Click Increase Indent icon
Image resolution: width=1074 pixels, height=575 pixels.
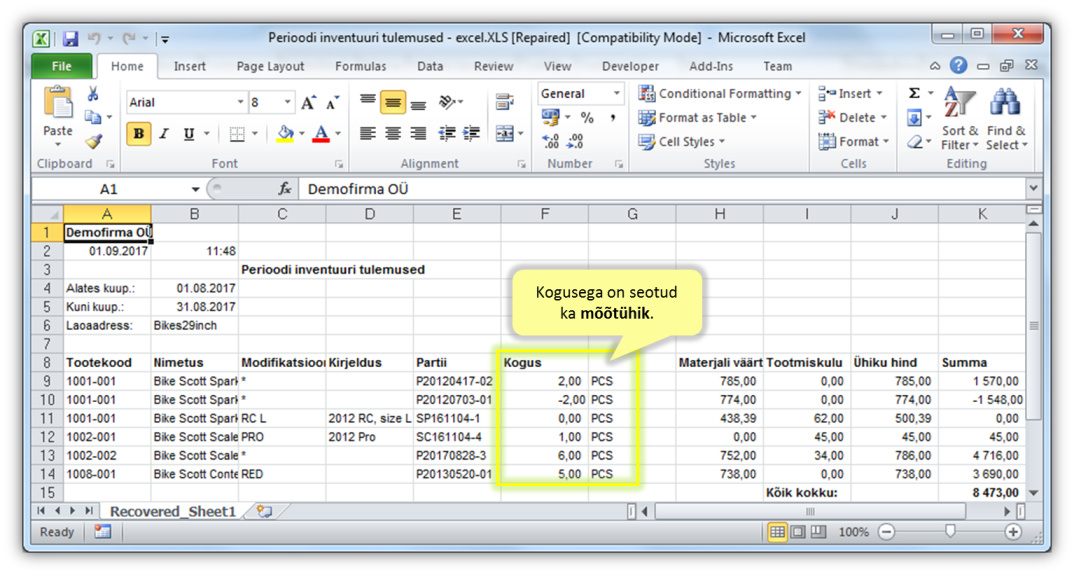(471, 134)
